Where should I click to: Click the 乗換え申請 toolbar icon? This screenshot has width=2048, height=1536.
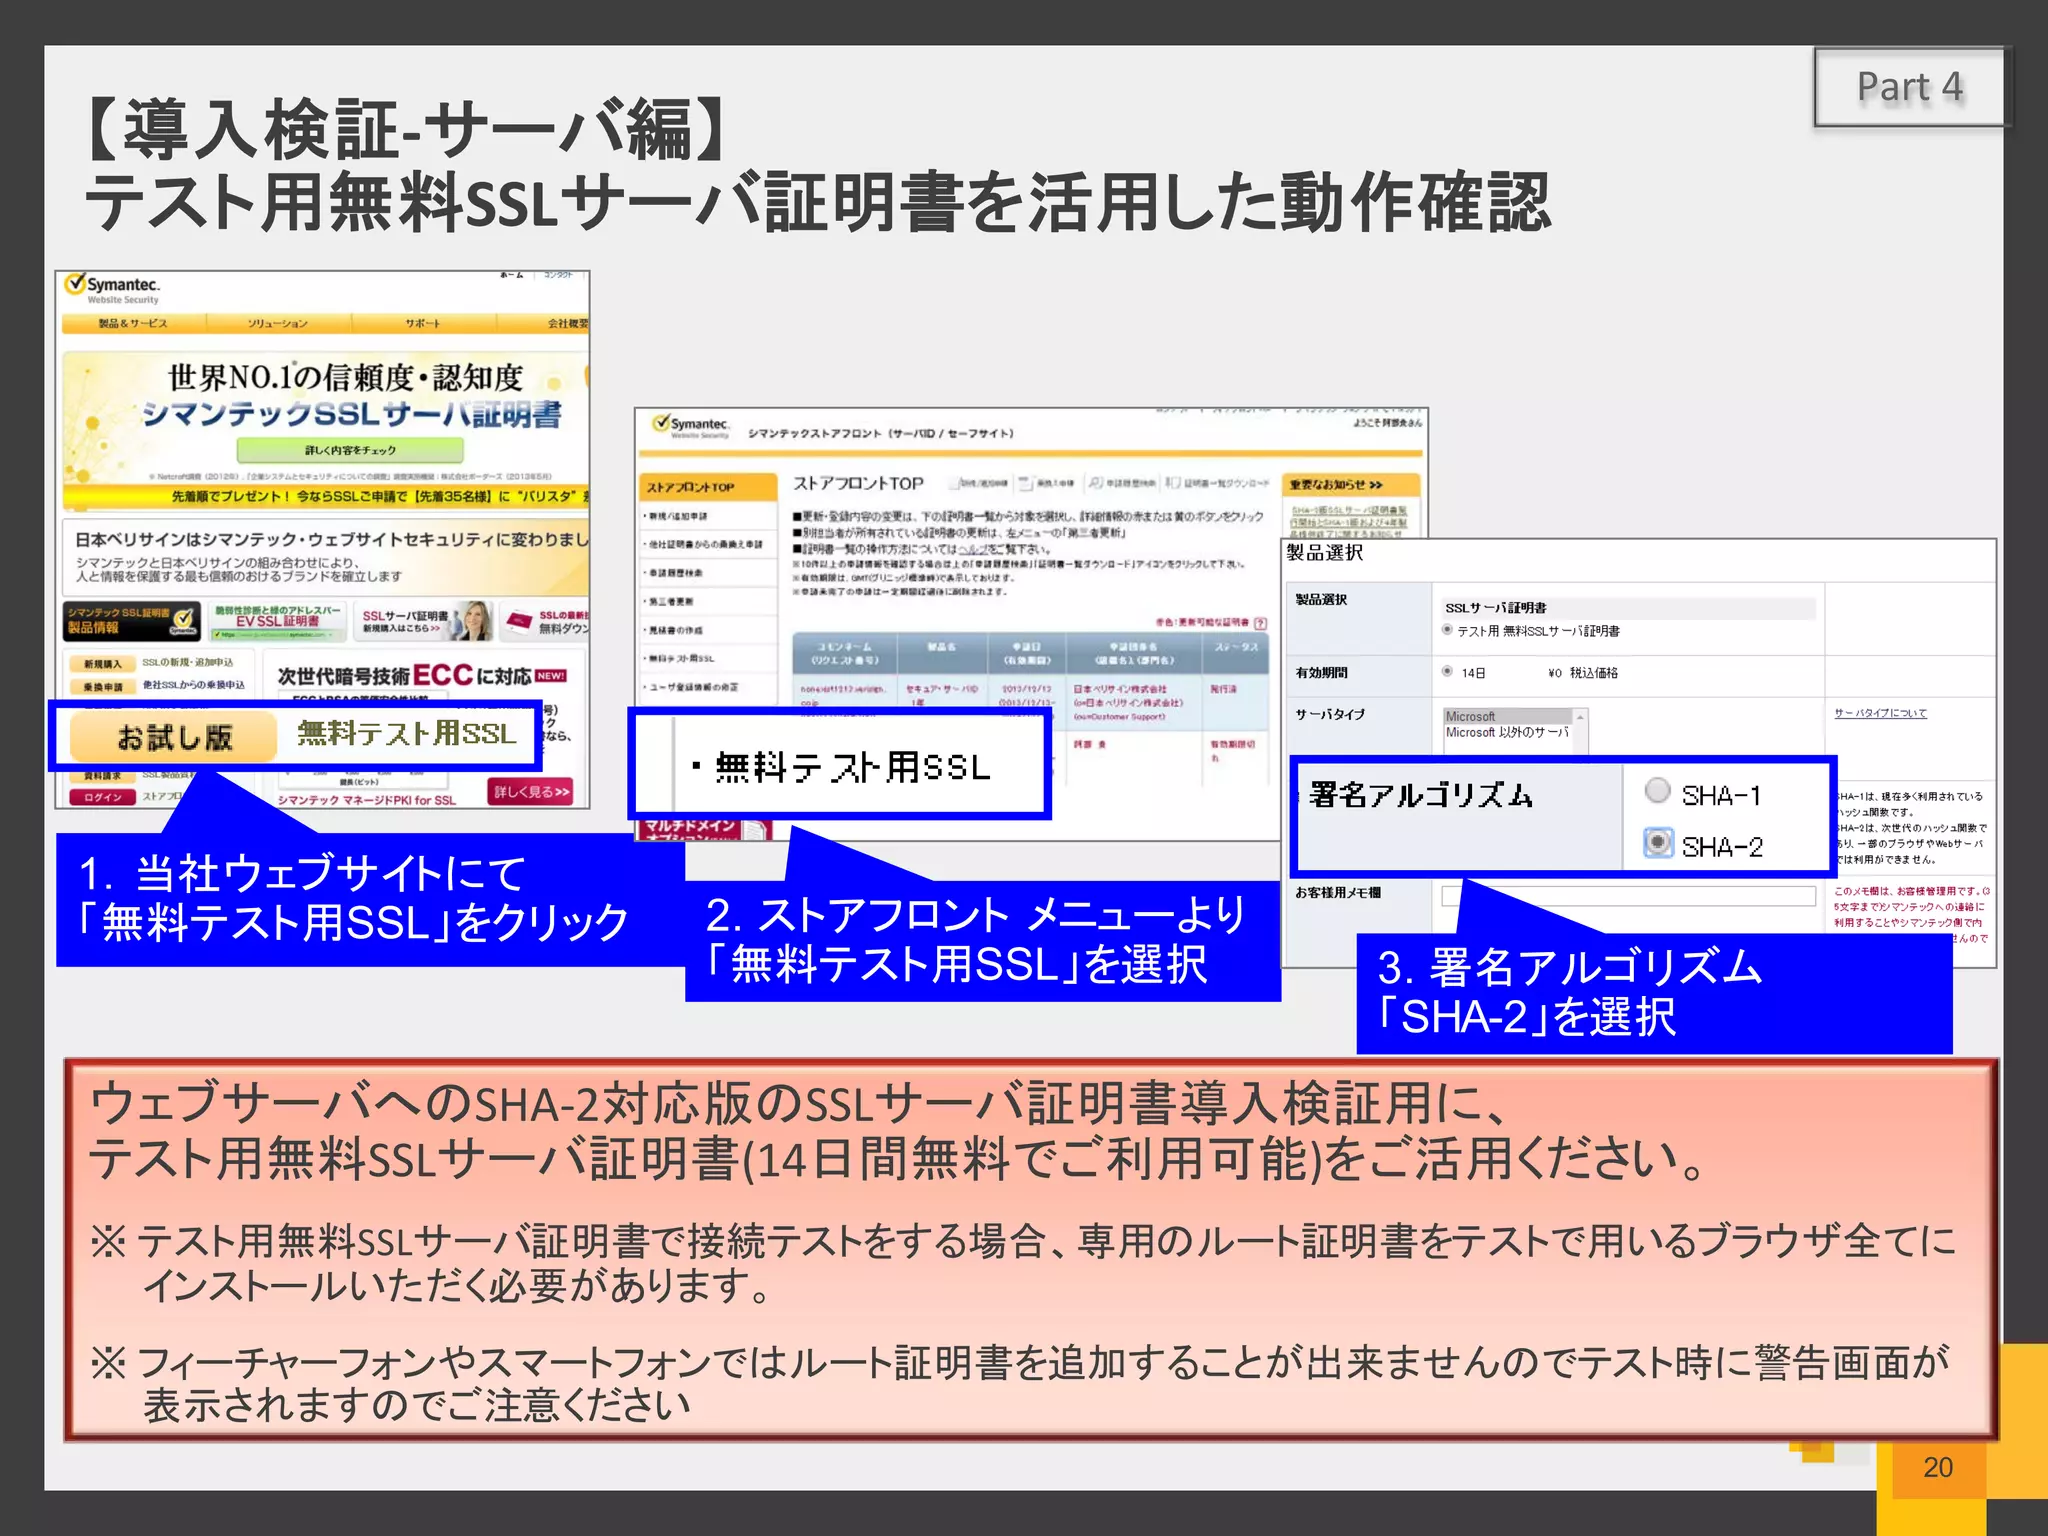[1047, 484]
